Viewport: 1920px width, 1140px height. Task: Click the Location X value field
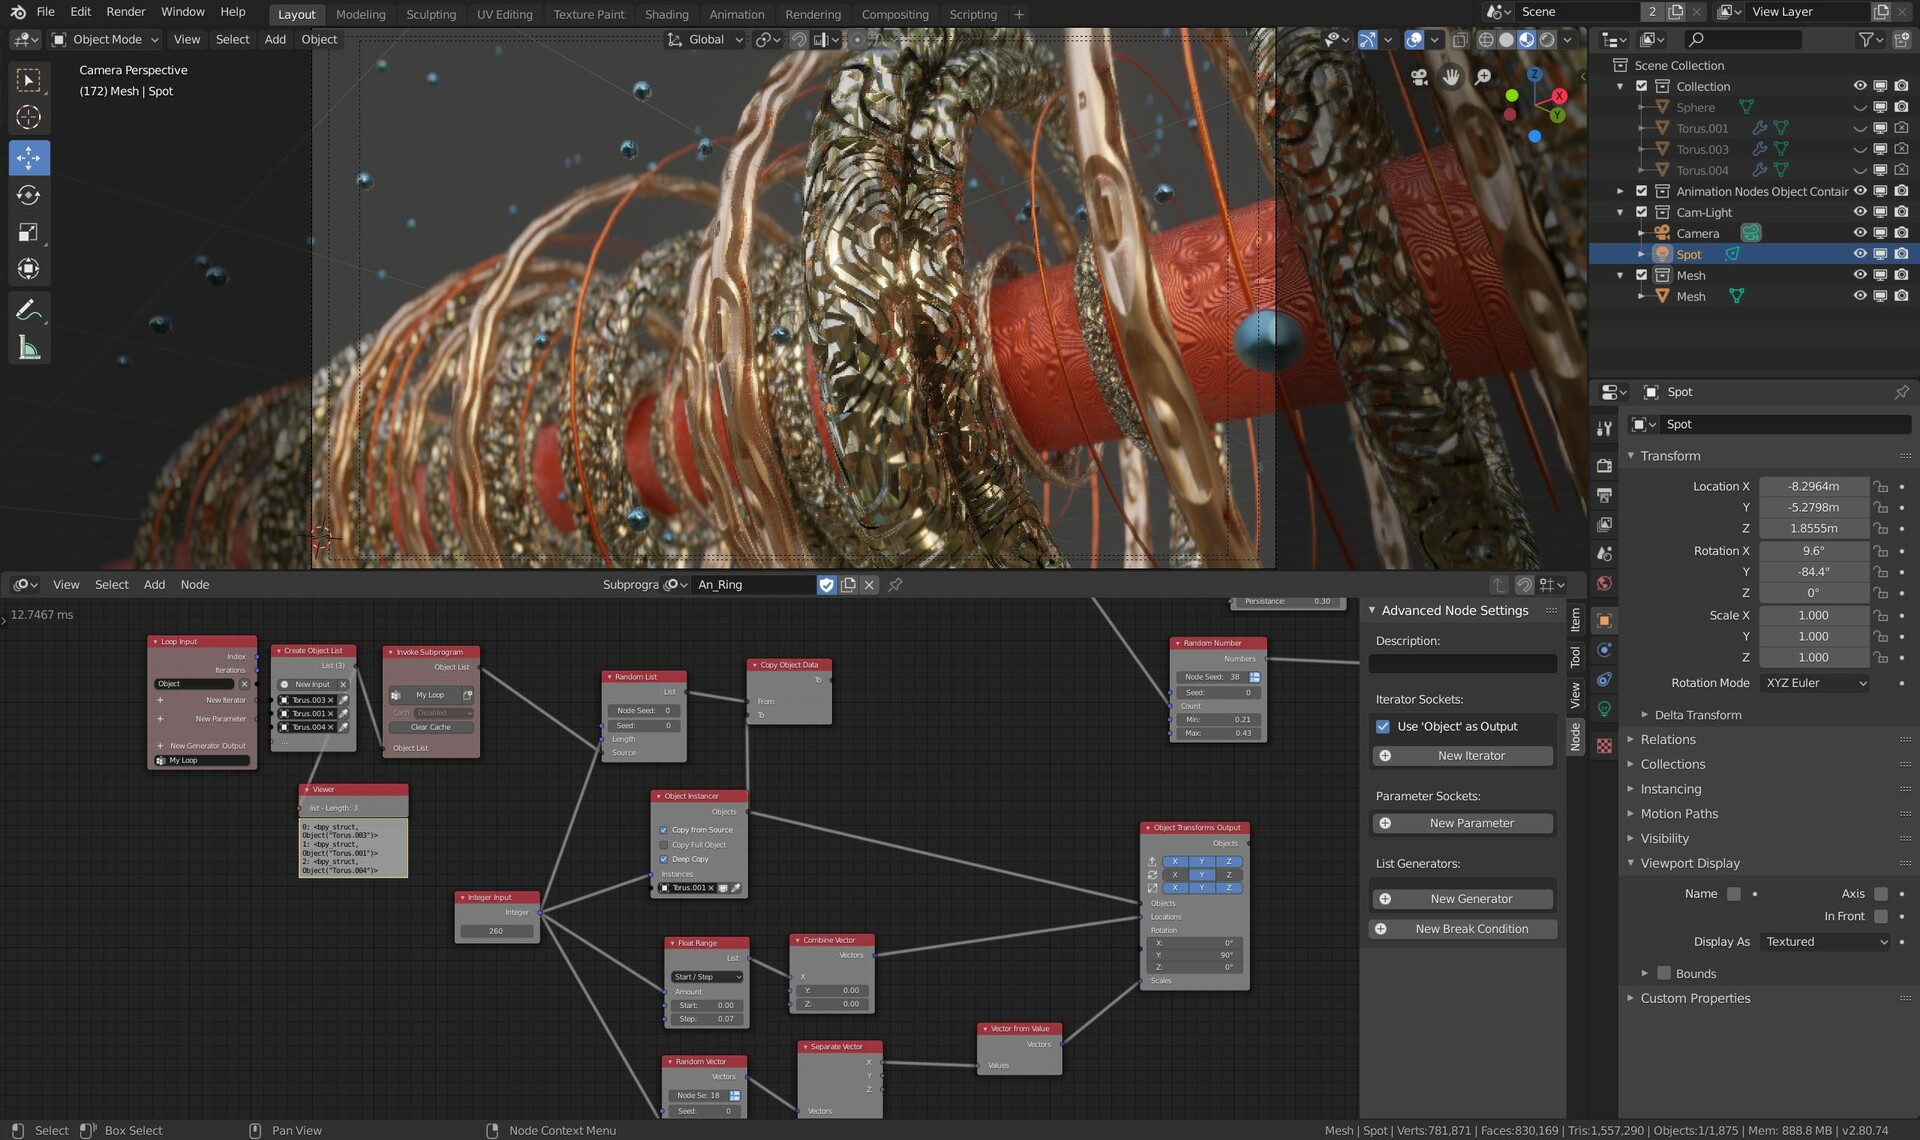click(x=1813, y=487)
